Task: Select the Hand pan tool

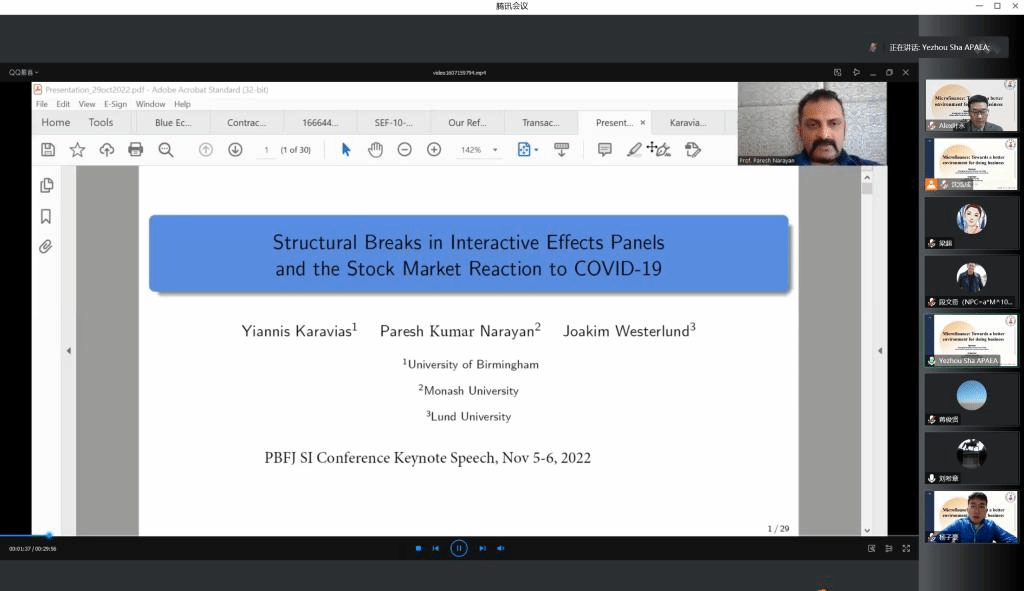Action: coord(375,150)
